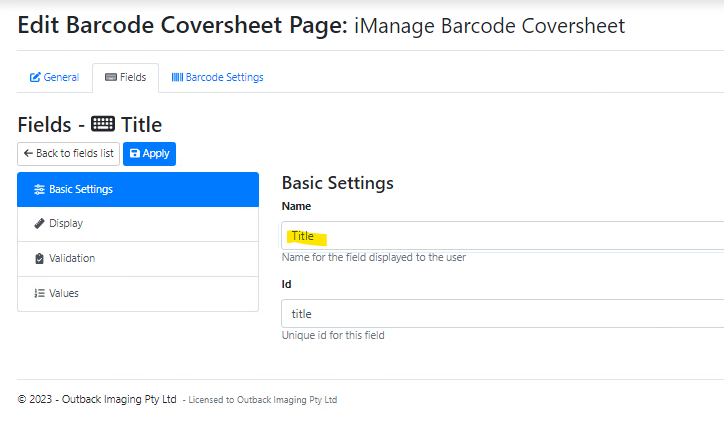Screen dimensions: 724x431
Task: Focus the Name field containing Title
Action: [500, 236]
